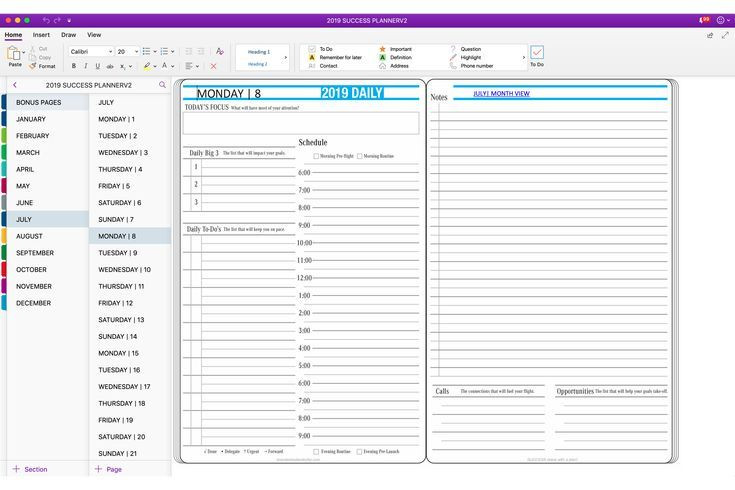Image resolution: width=735 pixels, height=490 pixels.
Task: Click the share notebook icon
Action: click(710, 35)
